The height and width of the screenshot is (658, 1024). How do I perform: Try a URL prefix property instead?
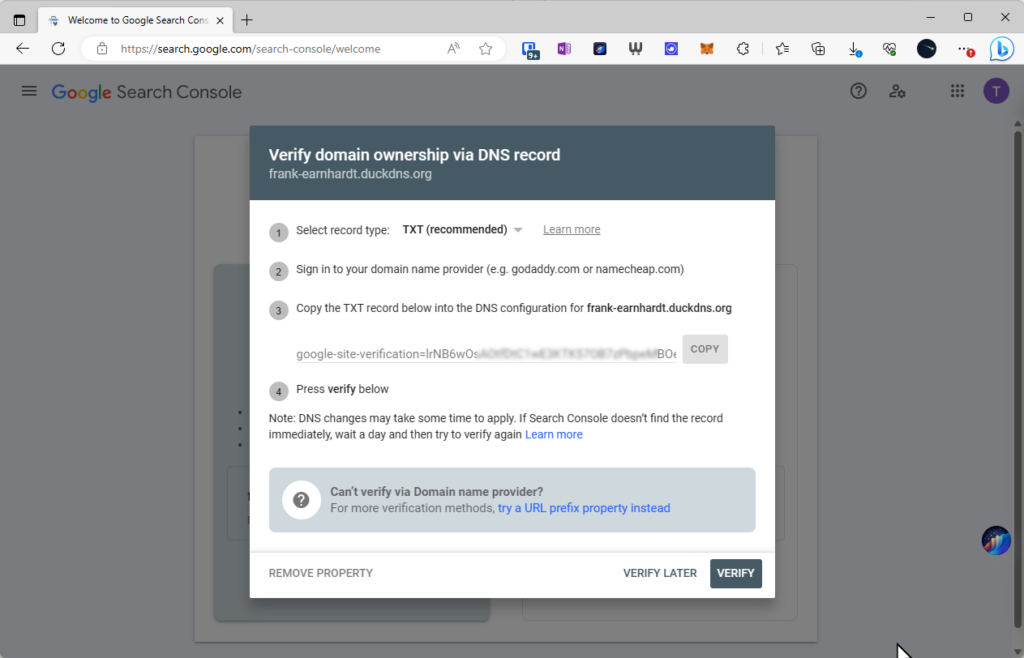click(x=584, y=508)
